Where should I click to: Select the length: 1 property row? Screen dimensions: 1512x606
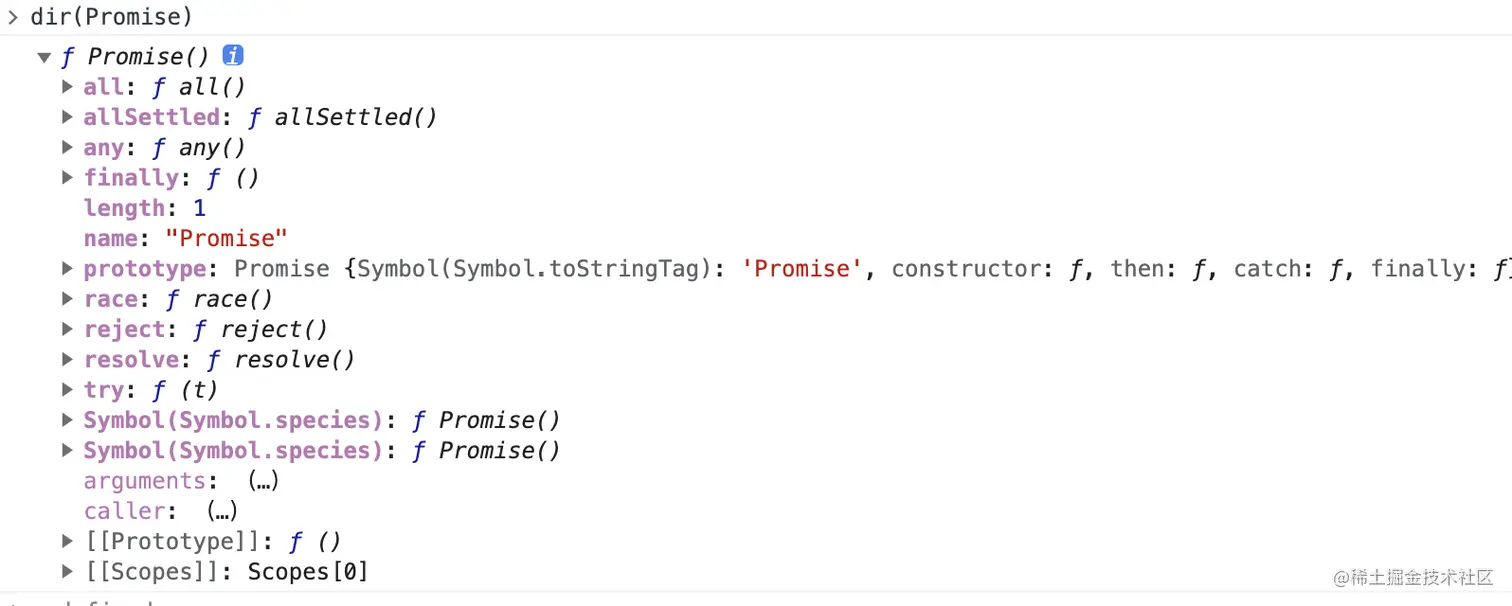145,208
